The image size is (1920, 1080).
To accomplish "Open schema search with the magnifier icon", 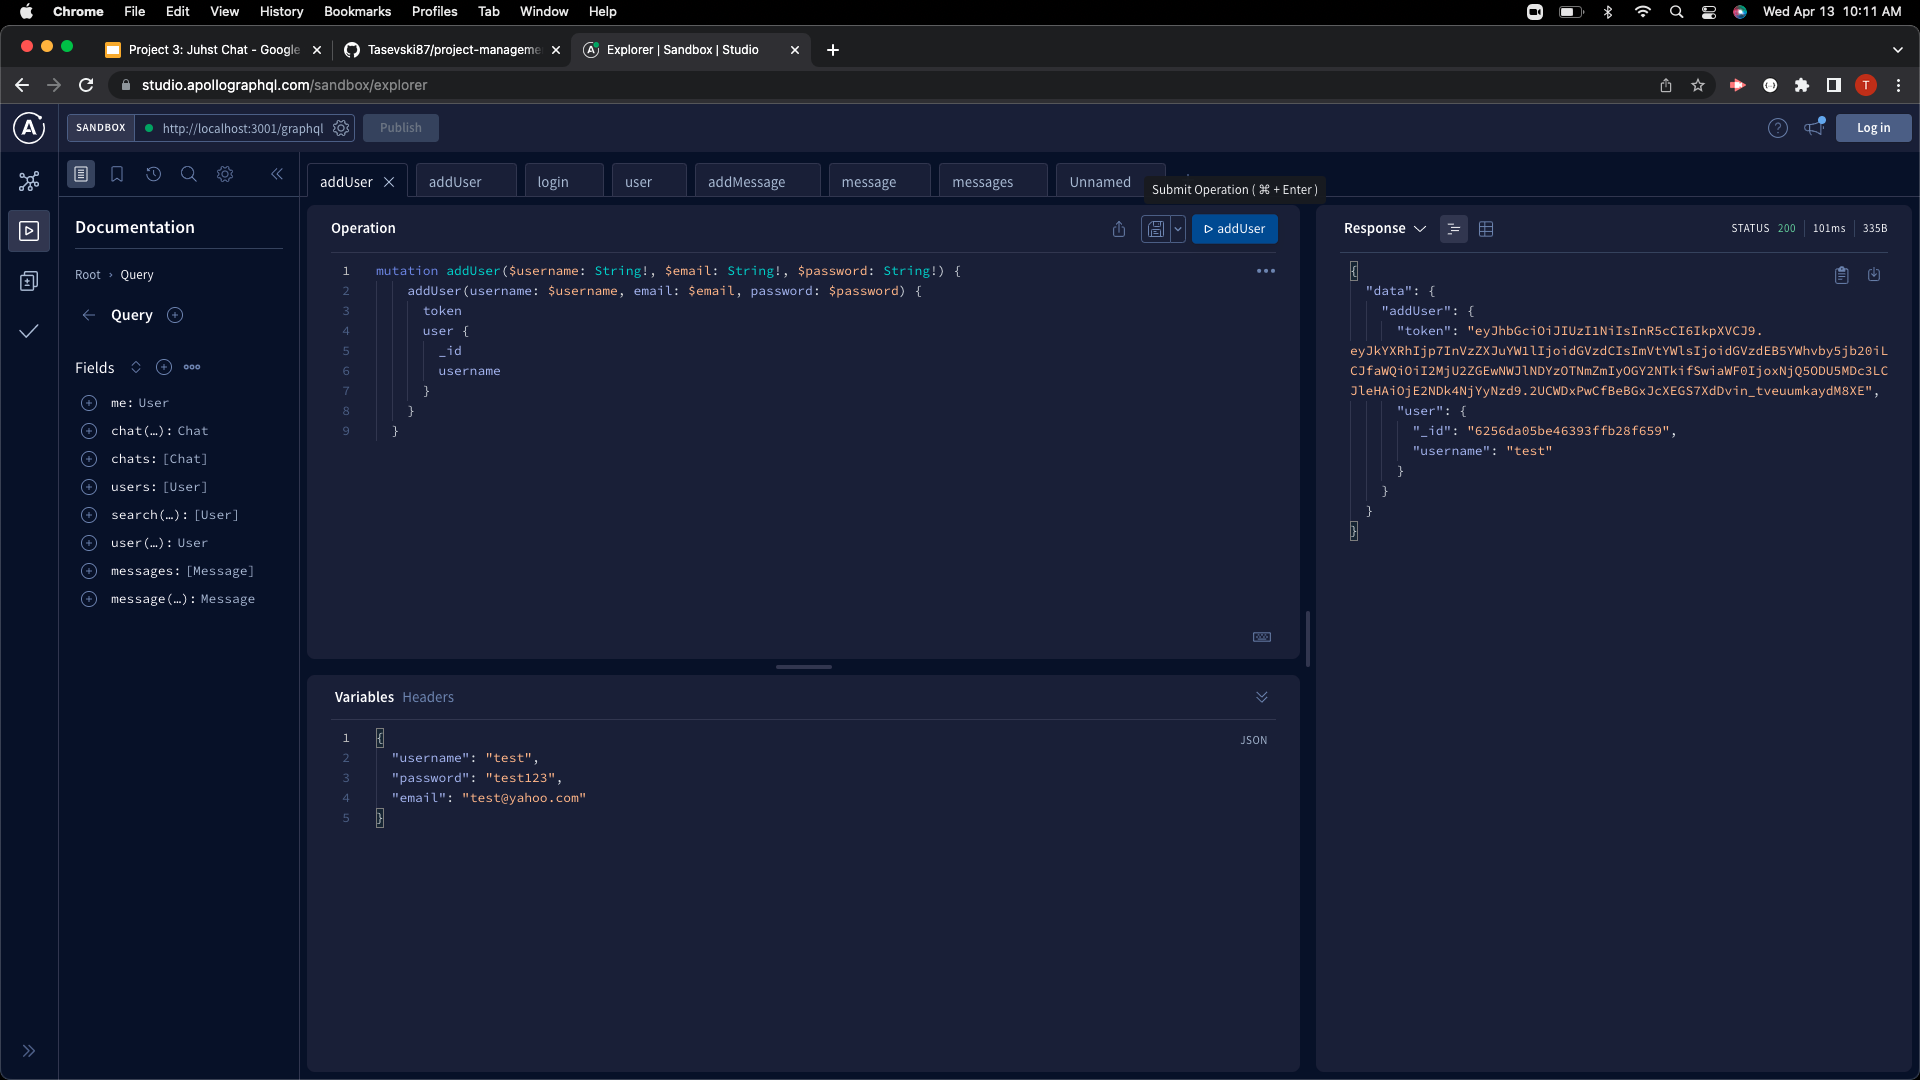I will [x=189, y=174].
